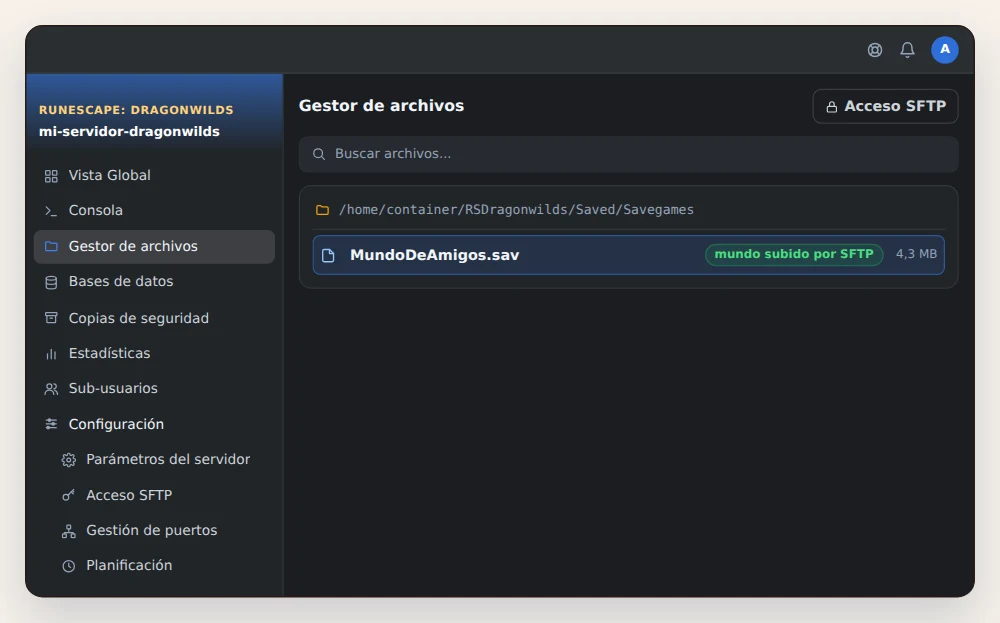
Task: View Estadísticas
Action: [154, 353]
